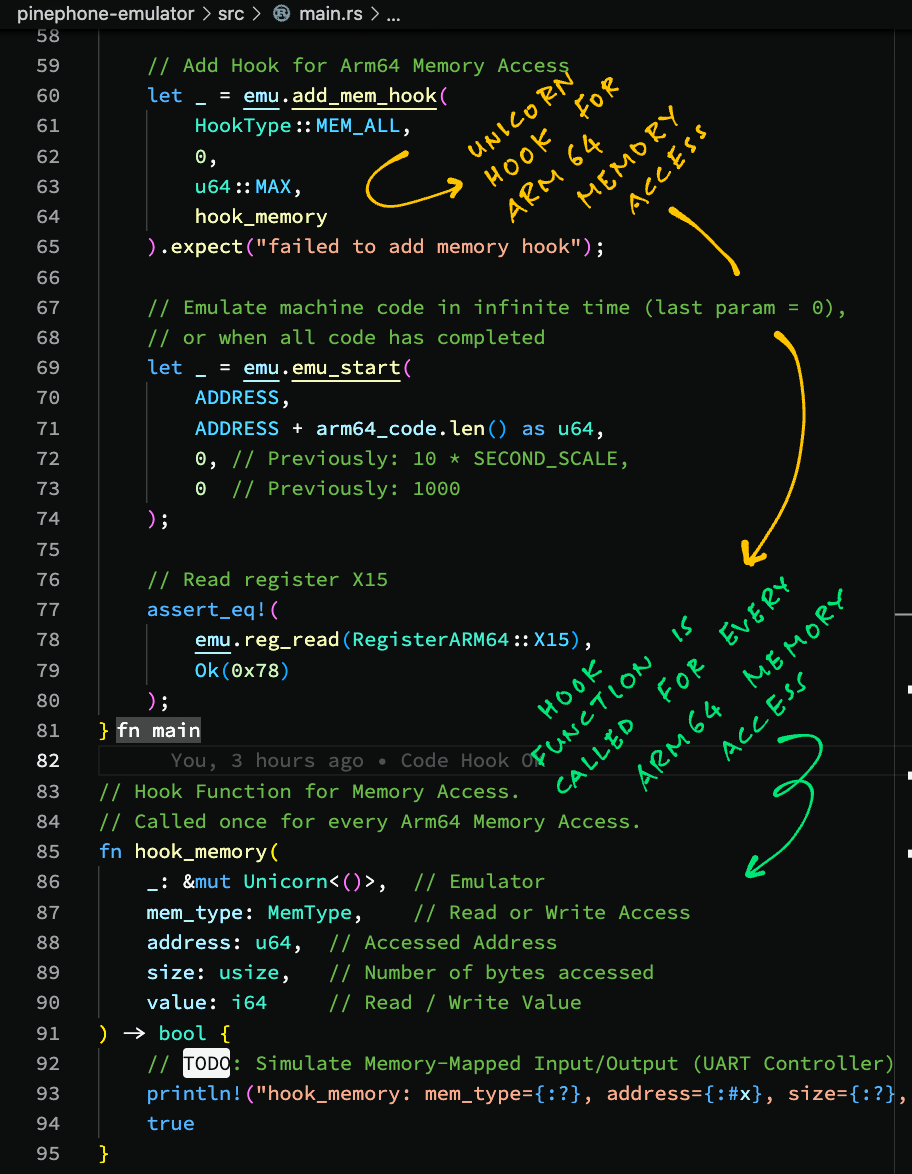Click the underlined emu variable on line 60
912x1174 pixels.
click(x=260, y=95)
